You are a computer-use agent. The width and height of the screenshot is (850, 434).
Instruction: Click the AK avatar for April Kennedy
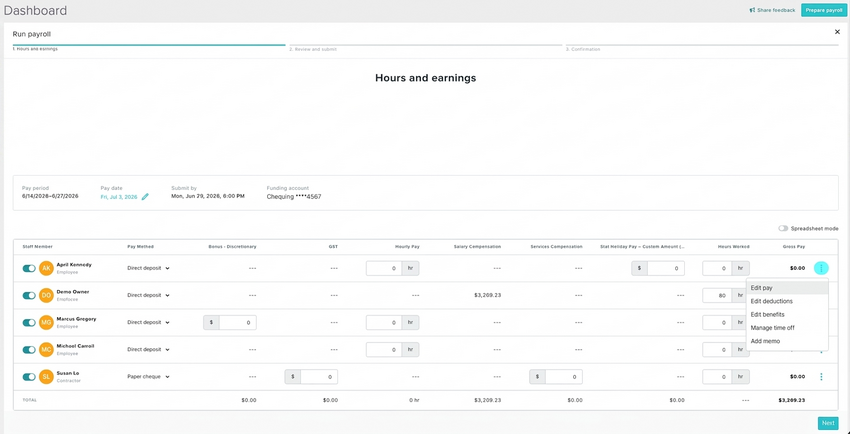coord(46,268)
